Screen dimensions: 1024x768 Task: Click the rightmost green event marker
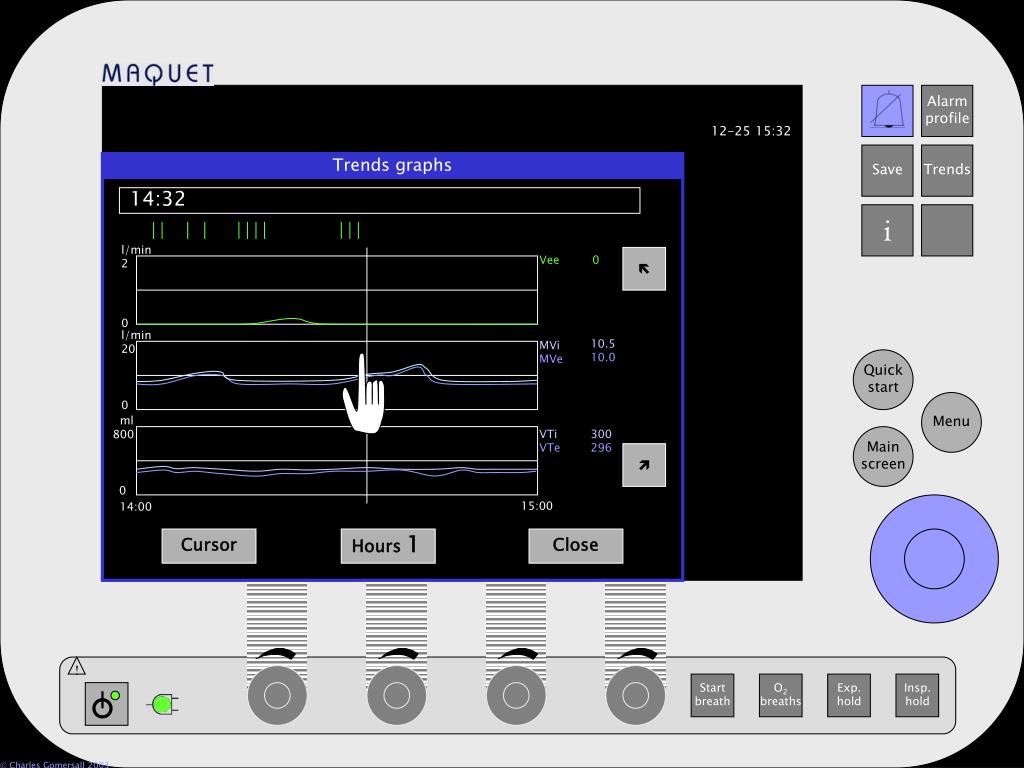(x=359, y=231)
